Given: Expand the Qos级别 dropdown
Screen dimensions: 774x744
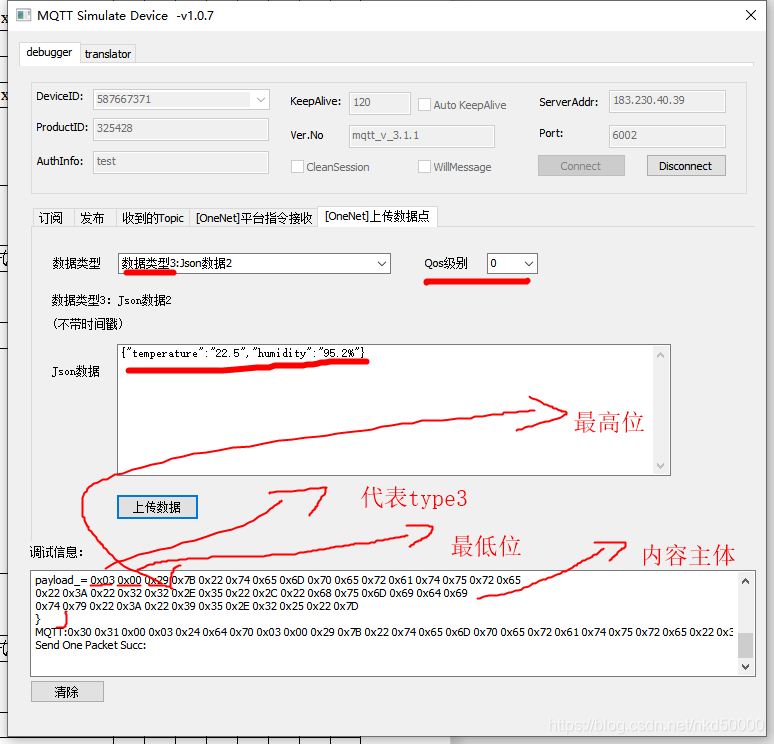Looking at the screenshot, I should [x=512, y=264].
